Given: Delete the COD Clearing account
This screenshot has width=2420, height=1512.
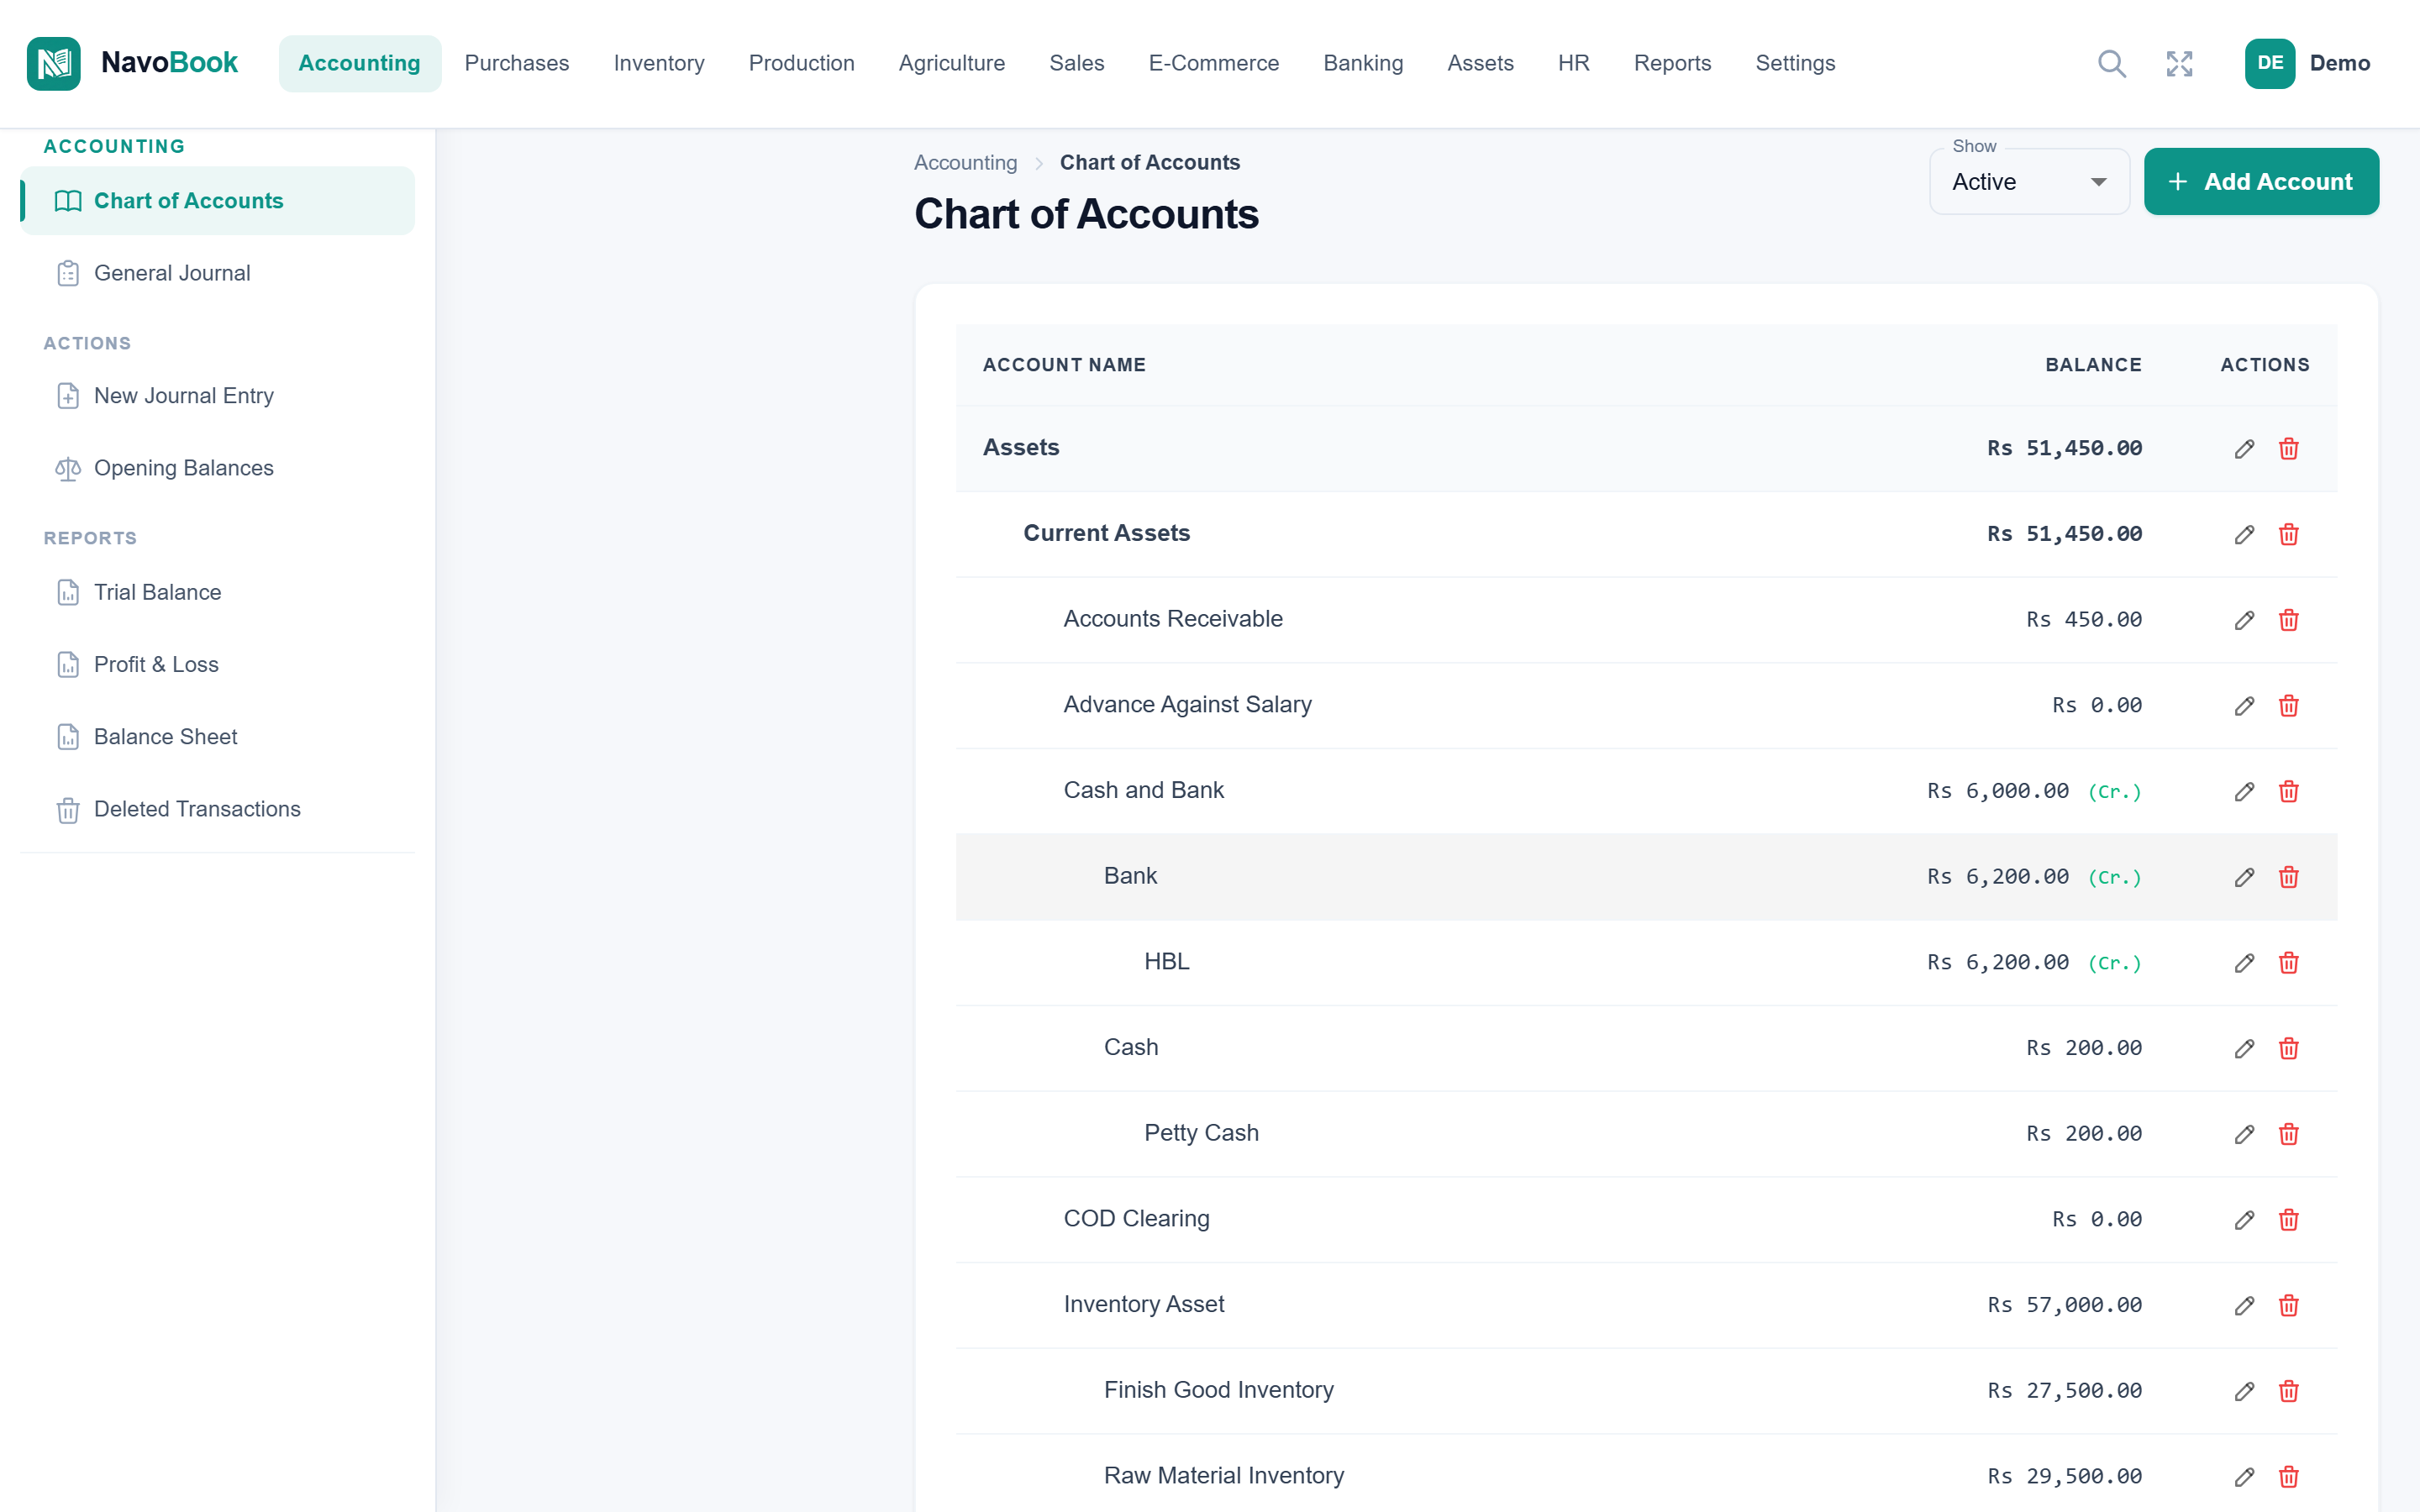Looking at the screenshot, I should coord(2288,1220).
